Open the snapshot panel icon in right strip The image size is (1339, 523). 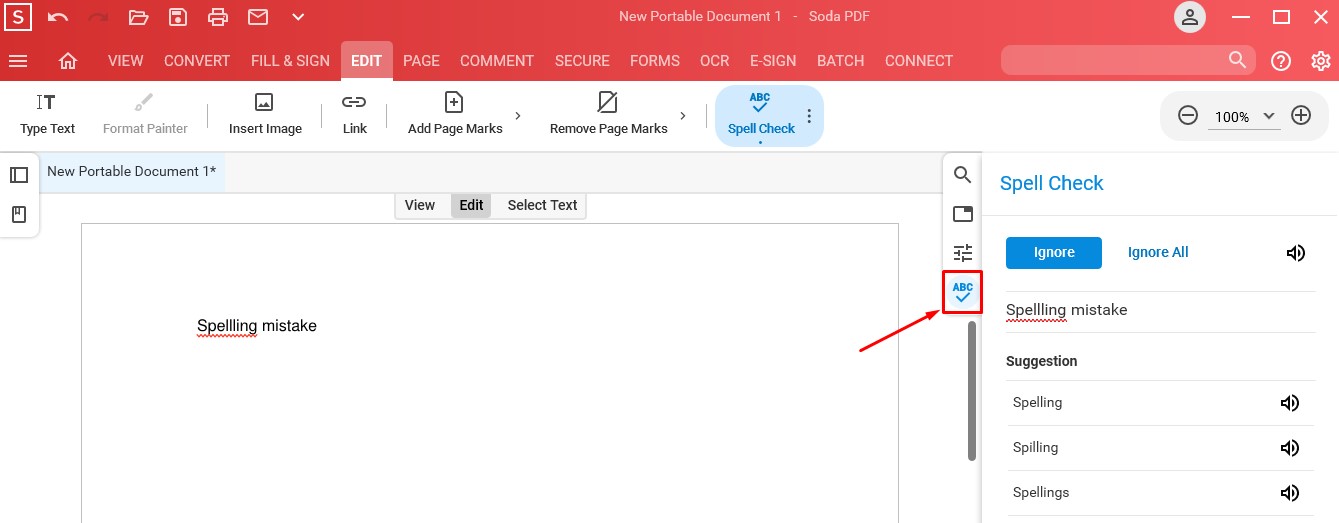click(962, 213)
